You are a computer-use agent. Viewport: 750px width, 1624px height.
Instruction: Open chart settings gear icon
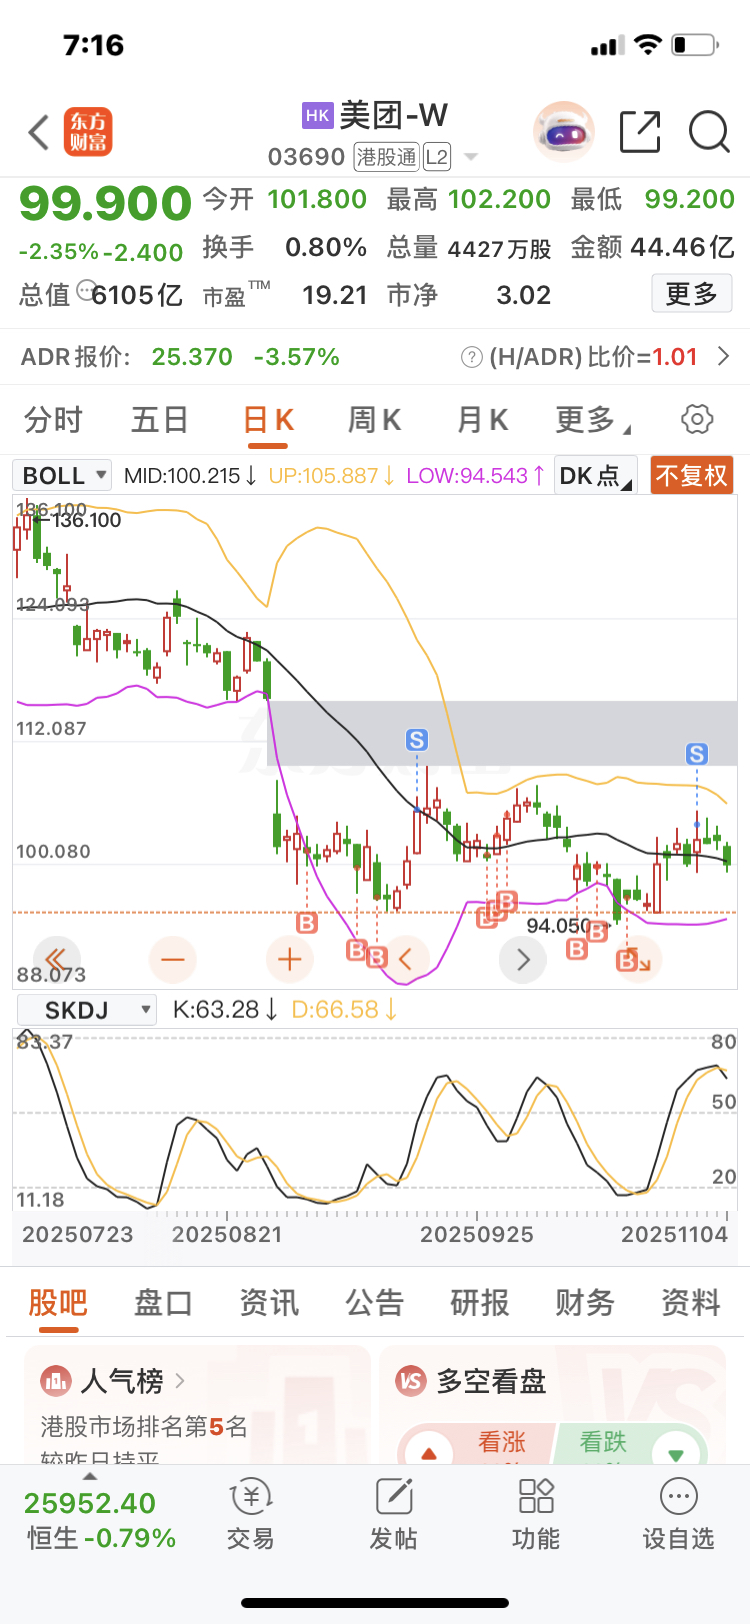pyautogui.click(x=697, y=419)
